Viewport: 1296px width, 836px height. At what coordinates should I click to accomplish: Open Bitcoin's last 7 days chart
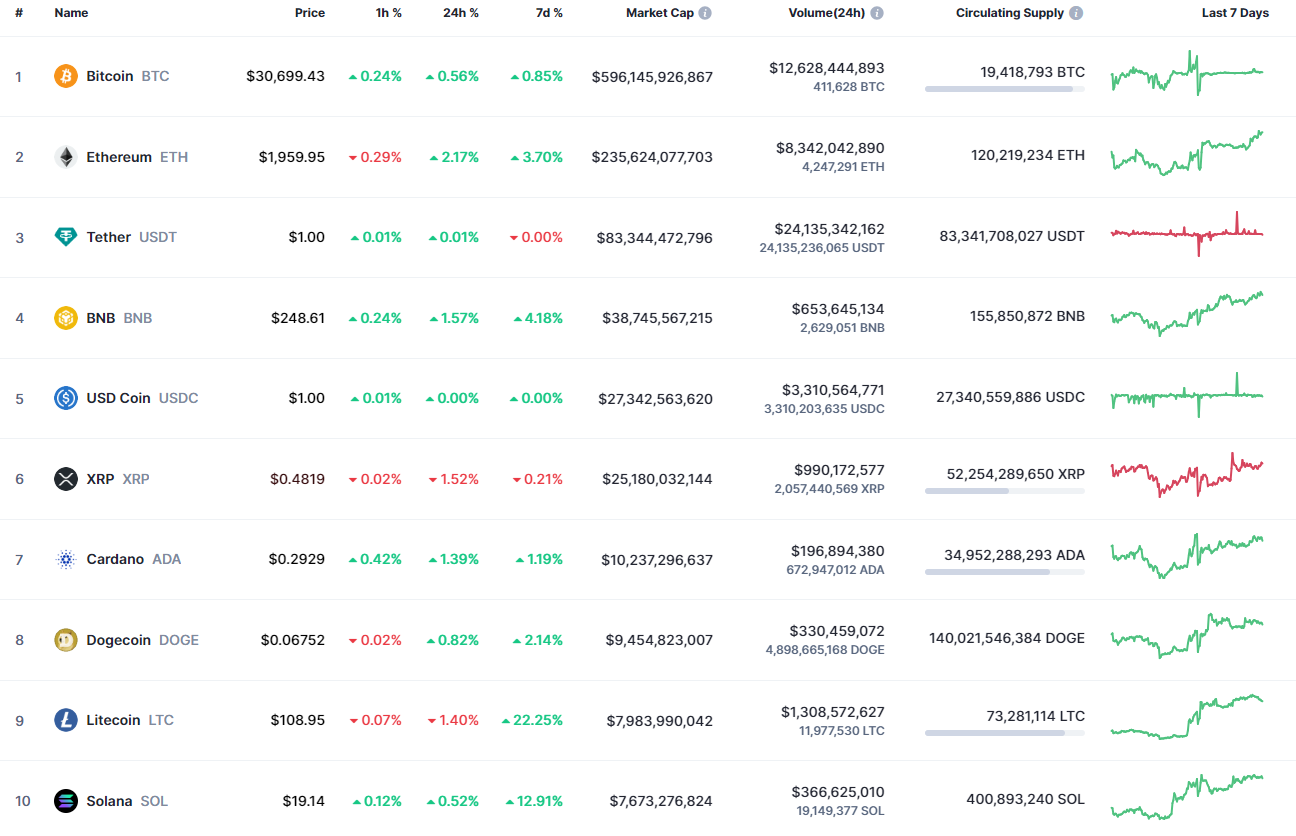coord(1187,73)
